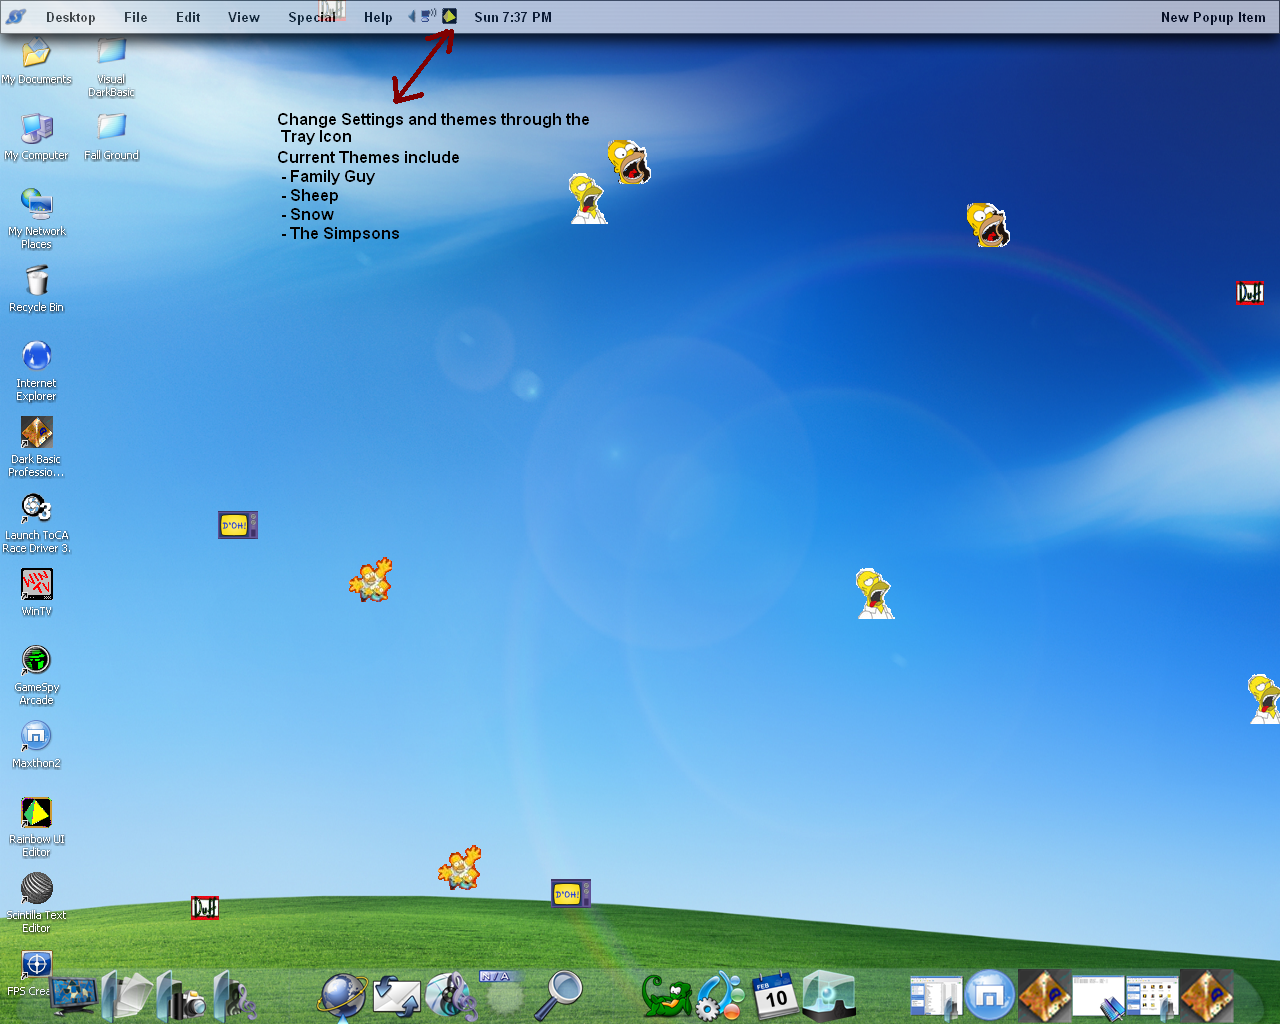This screenshot has width=1280, height=1024.
Task: Open the View menu
Action: (x=244, y=17)
